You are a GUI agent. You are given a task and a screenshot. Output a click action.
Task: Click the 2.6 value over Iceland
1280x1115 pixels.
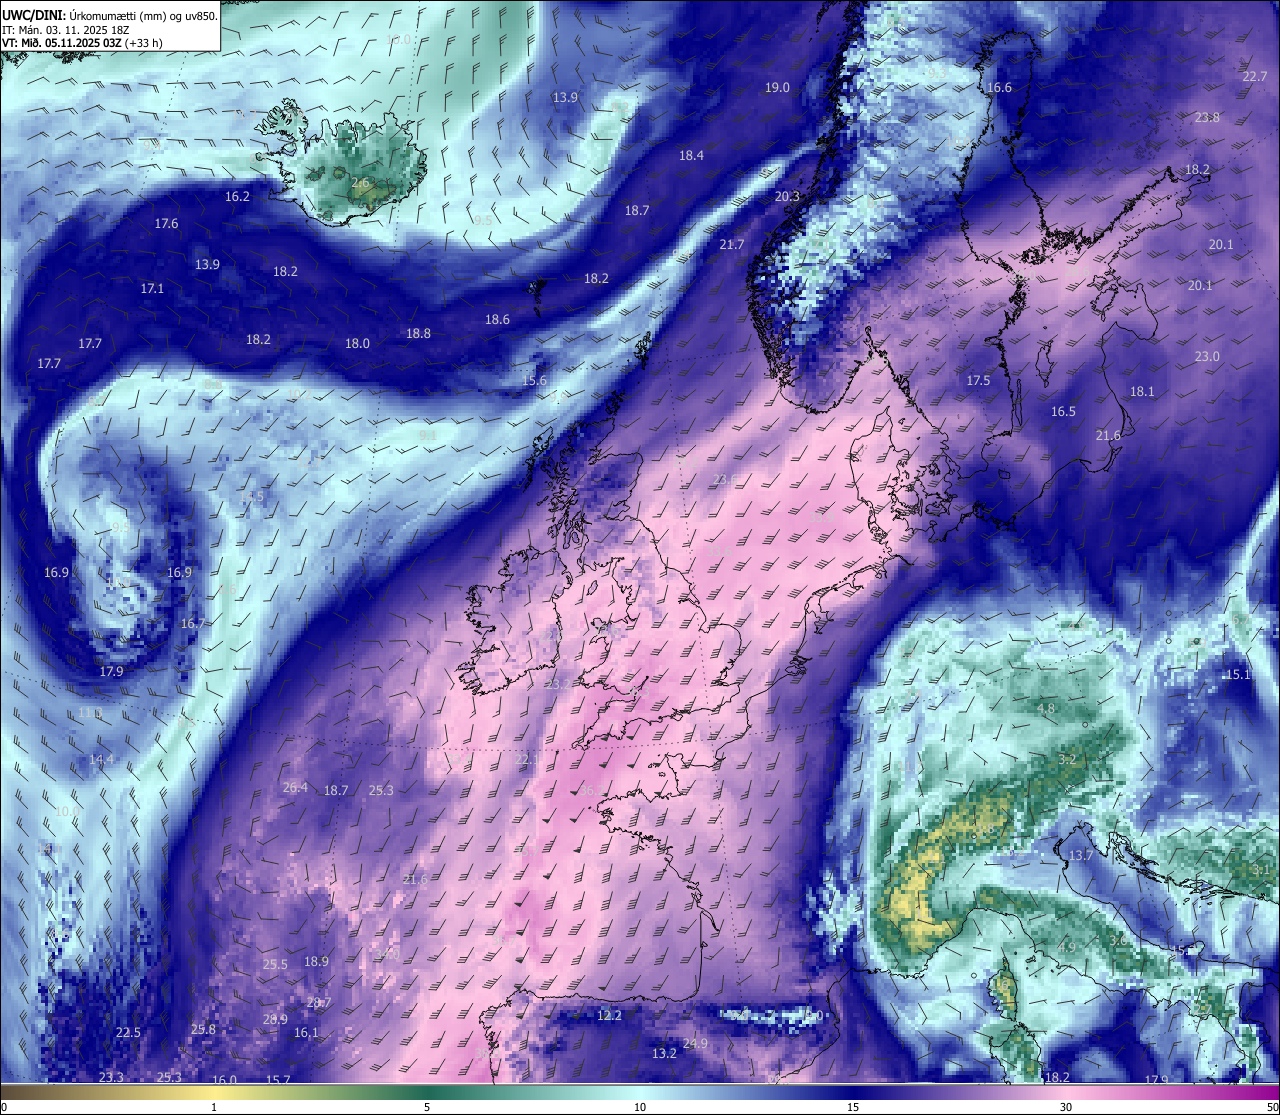pyautogui.click(x=360, y=183)
